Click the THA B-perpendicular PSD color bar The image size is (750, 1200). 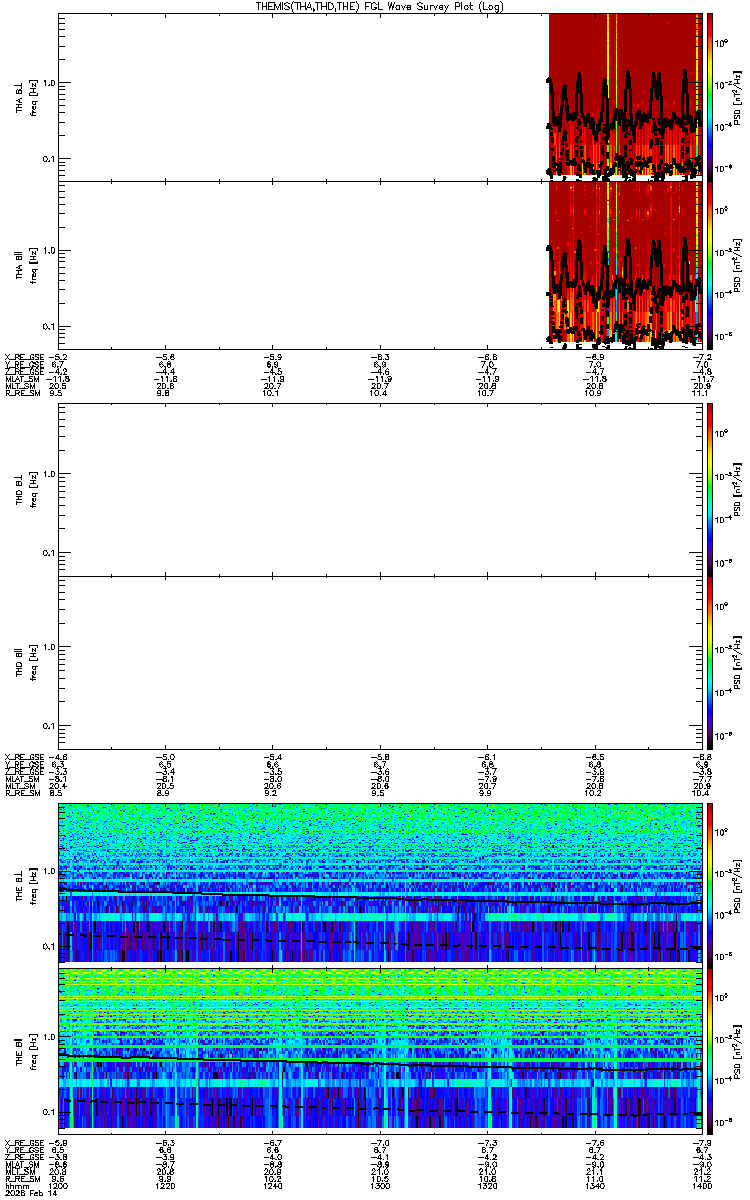(x=710, y=96)
